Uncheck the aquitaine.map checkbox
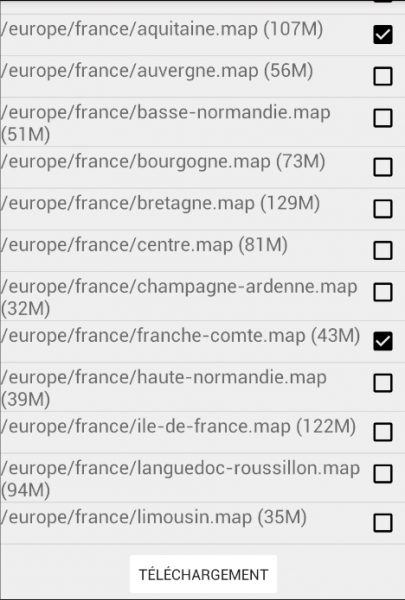Screen dimensions: 405x600 [x=383, y=35]
